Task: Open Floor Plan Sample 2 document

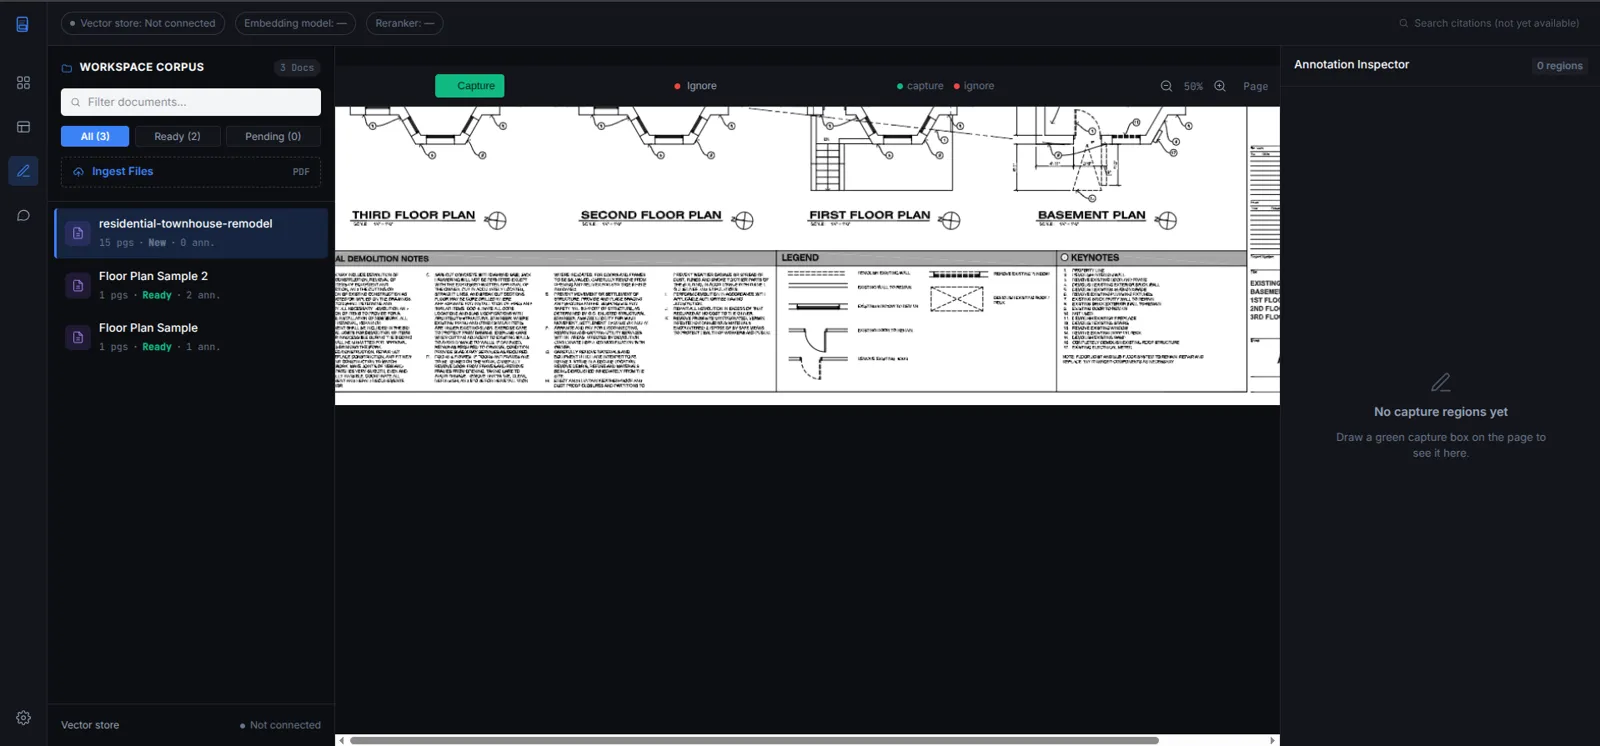Action: 191,285
